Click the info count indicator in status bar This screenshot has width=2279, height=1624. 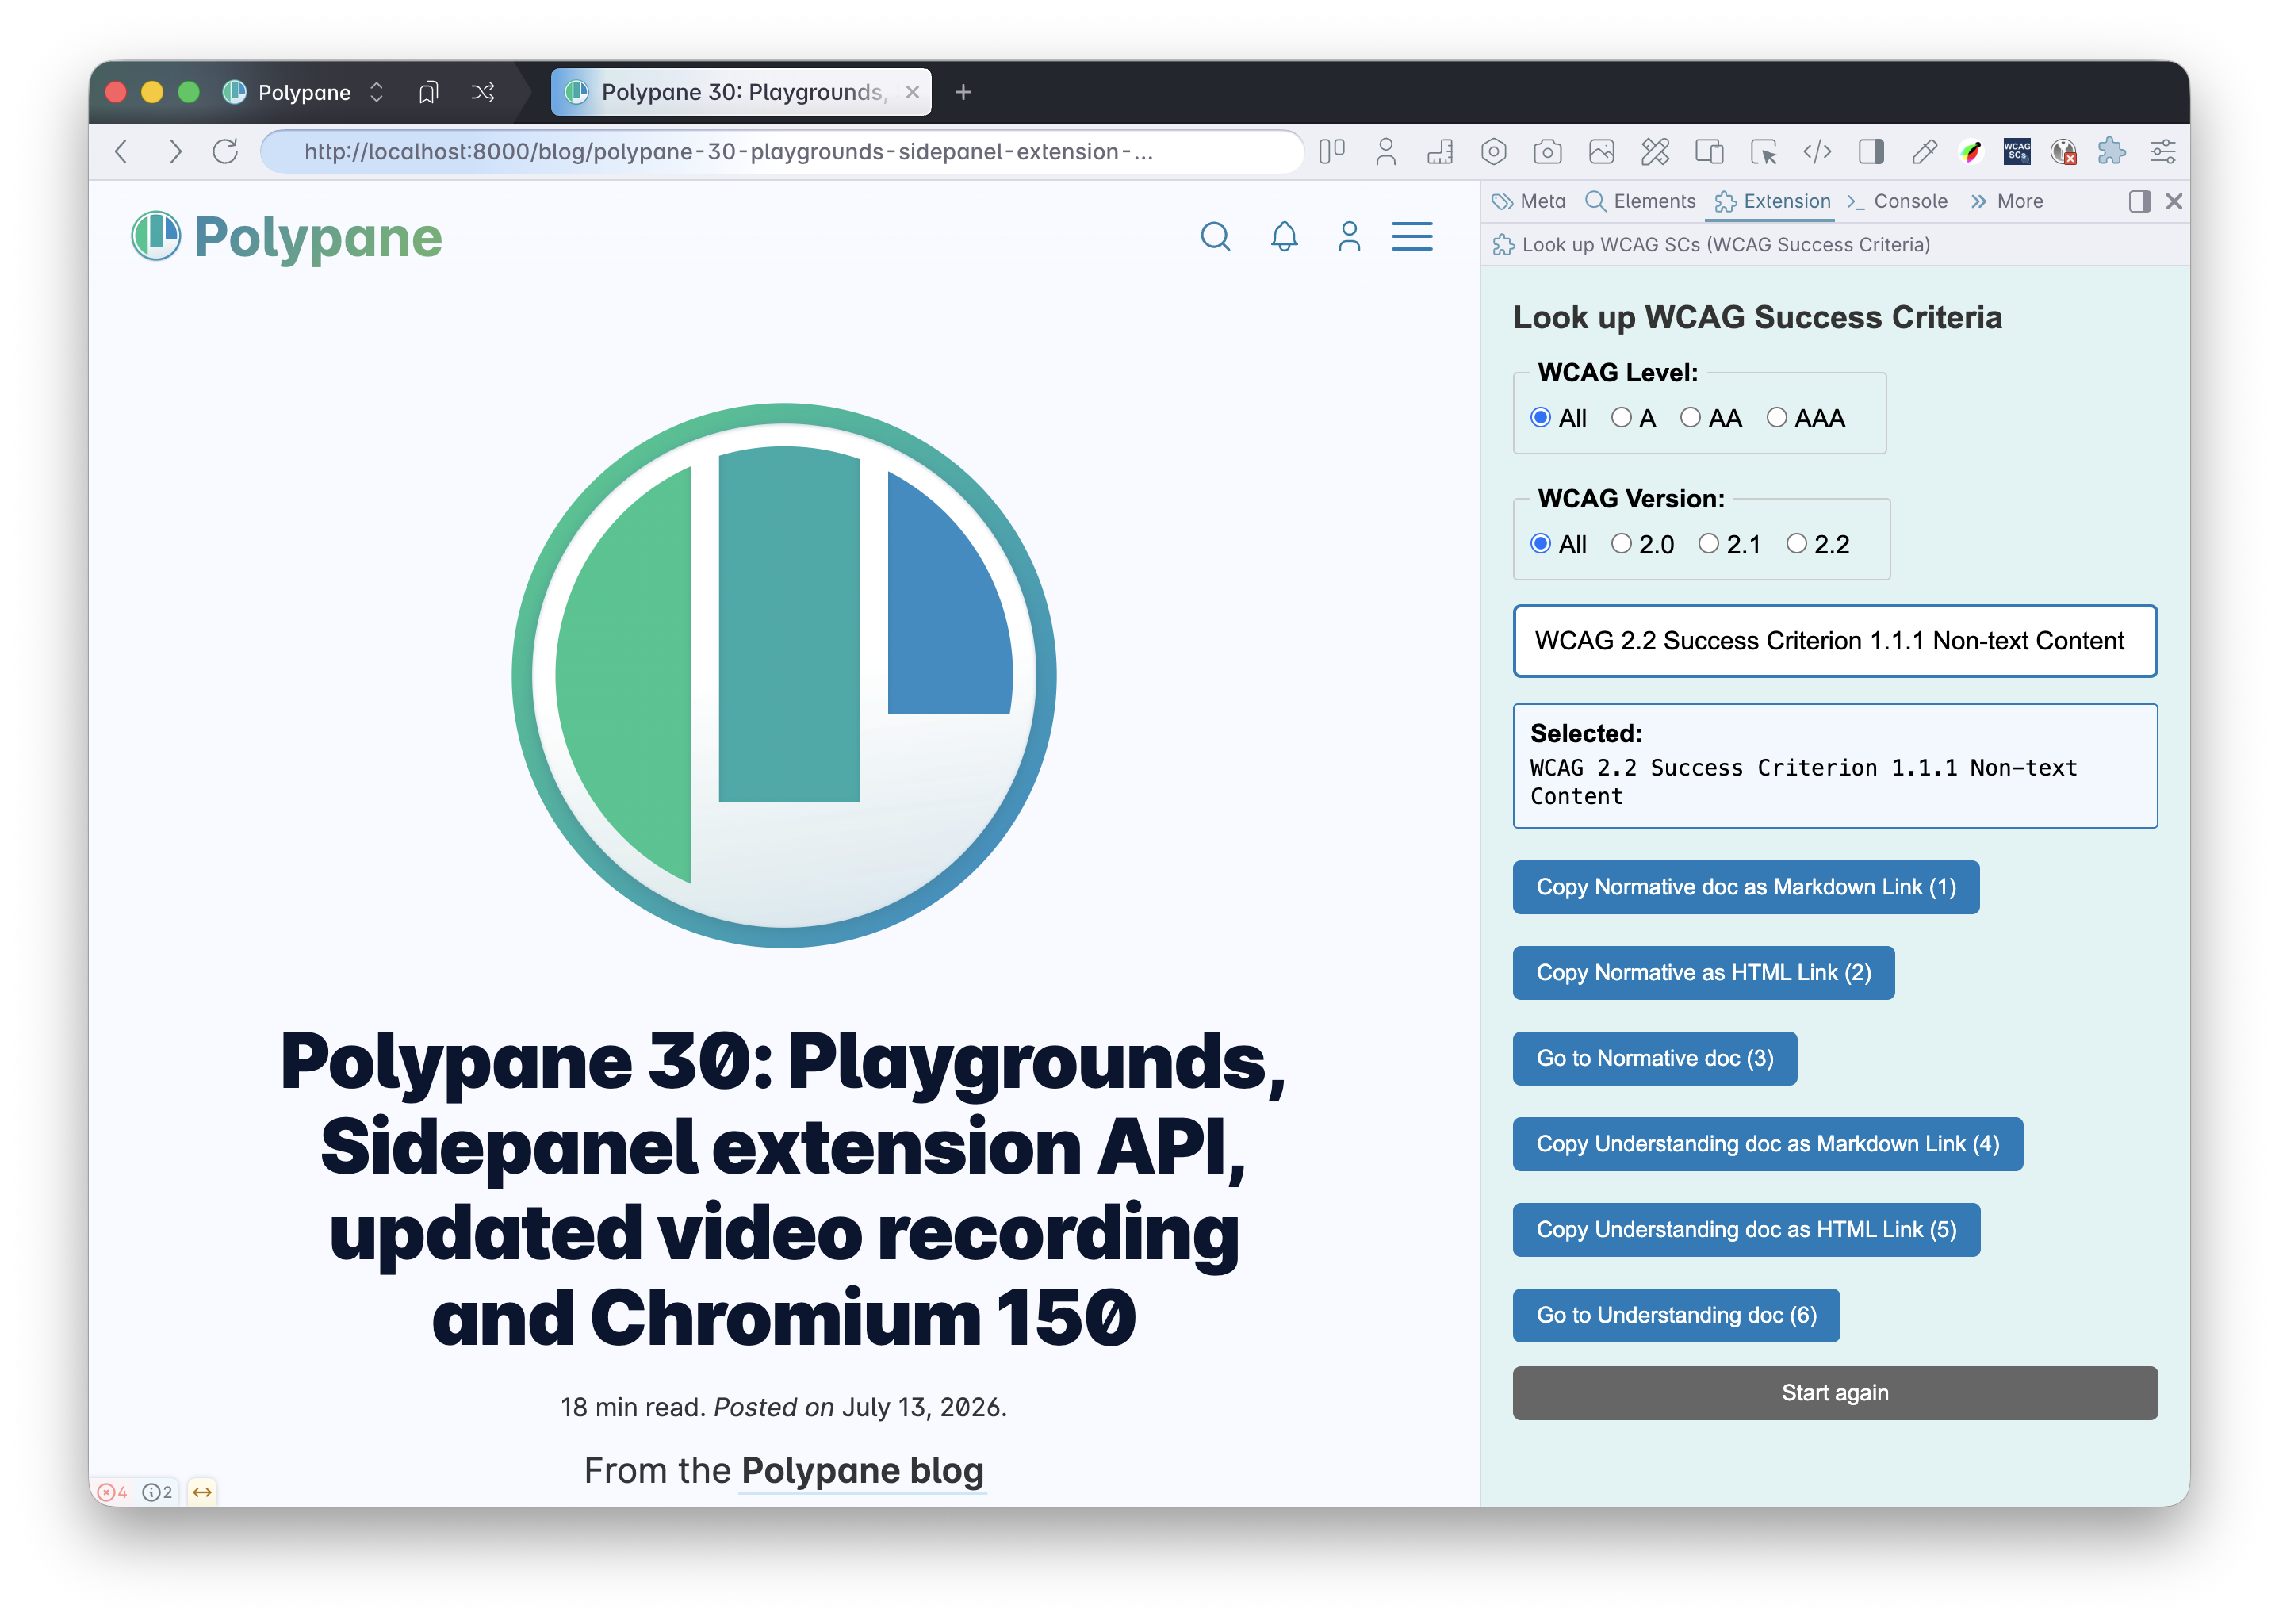pos(157,1493)
